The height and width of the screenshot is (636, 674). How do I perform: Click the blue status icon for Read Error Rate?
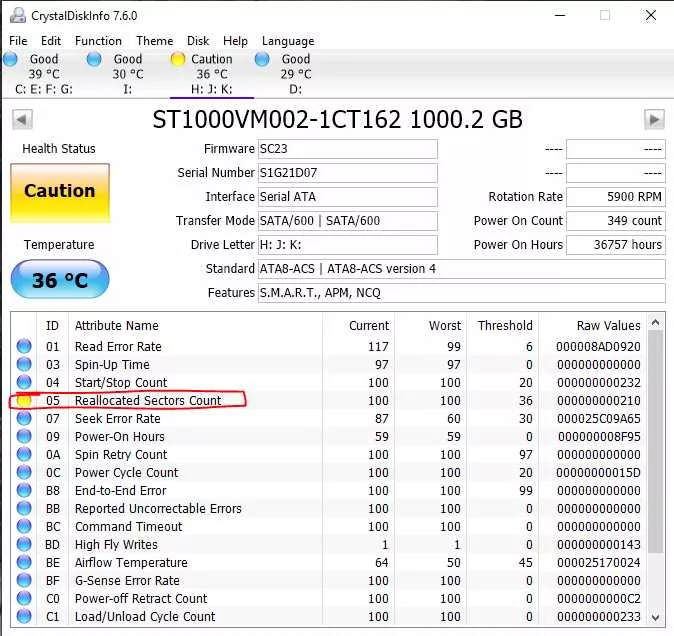pyautogui.click(x=24, y=346)
